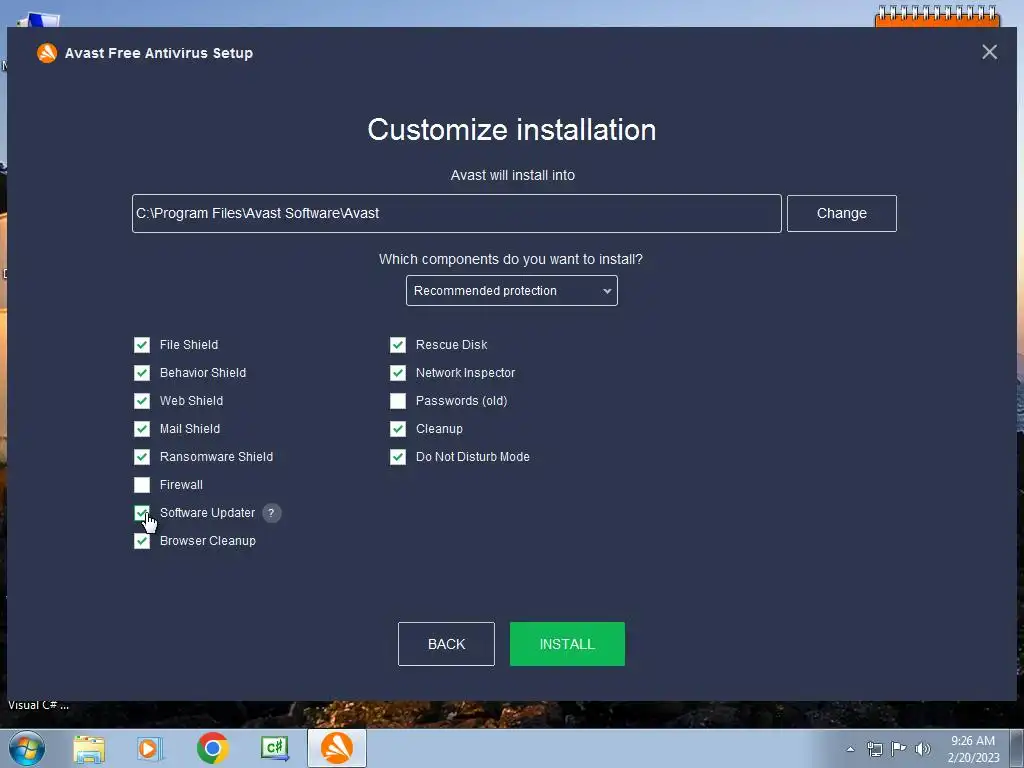Viewport: 1024px width, 768px height.
Task: Toggle the Ransomware Shield checkbox
Action: click(142, 457)
